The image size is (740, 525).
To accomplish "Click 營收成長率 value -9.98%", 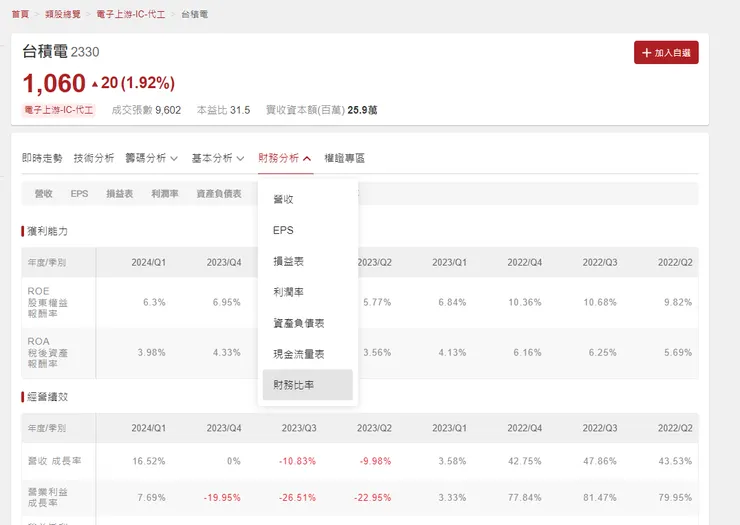I will pos(375,461).
